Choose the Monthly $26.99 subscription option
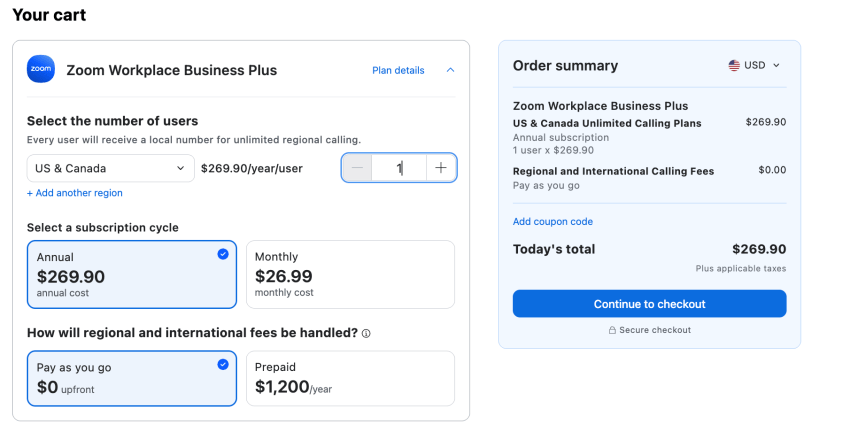The image size is (850, 432). point(350,274)
